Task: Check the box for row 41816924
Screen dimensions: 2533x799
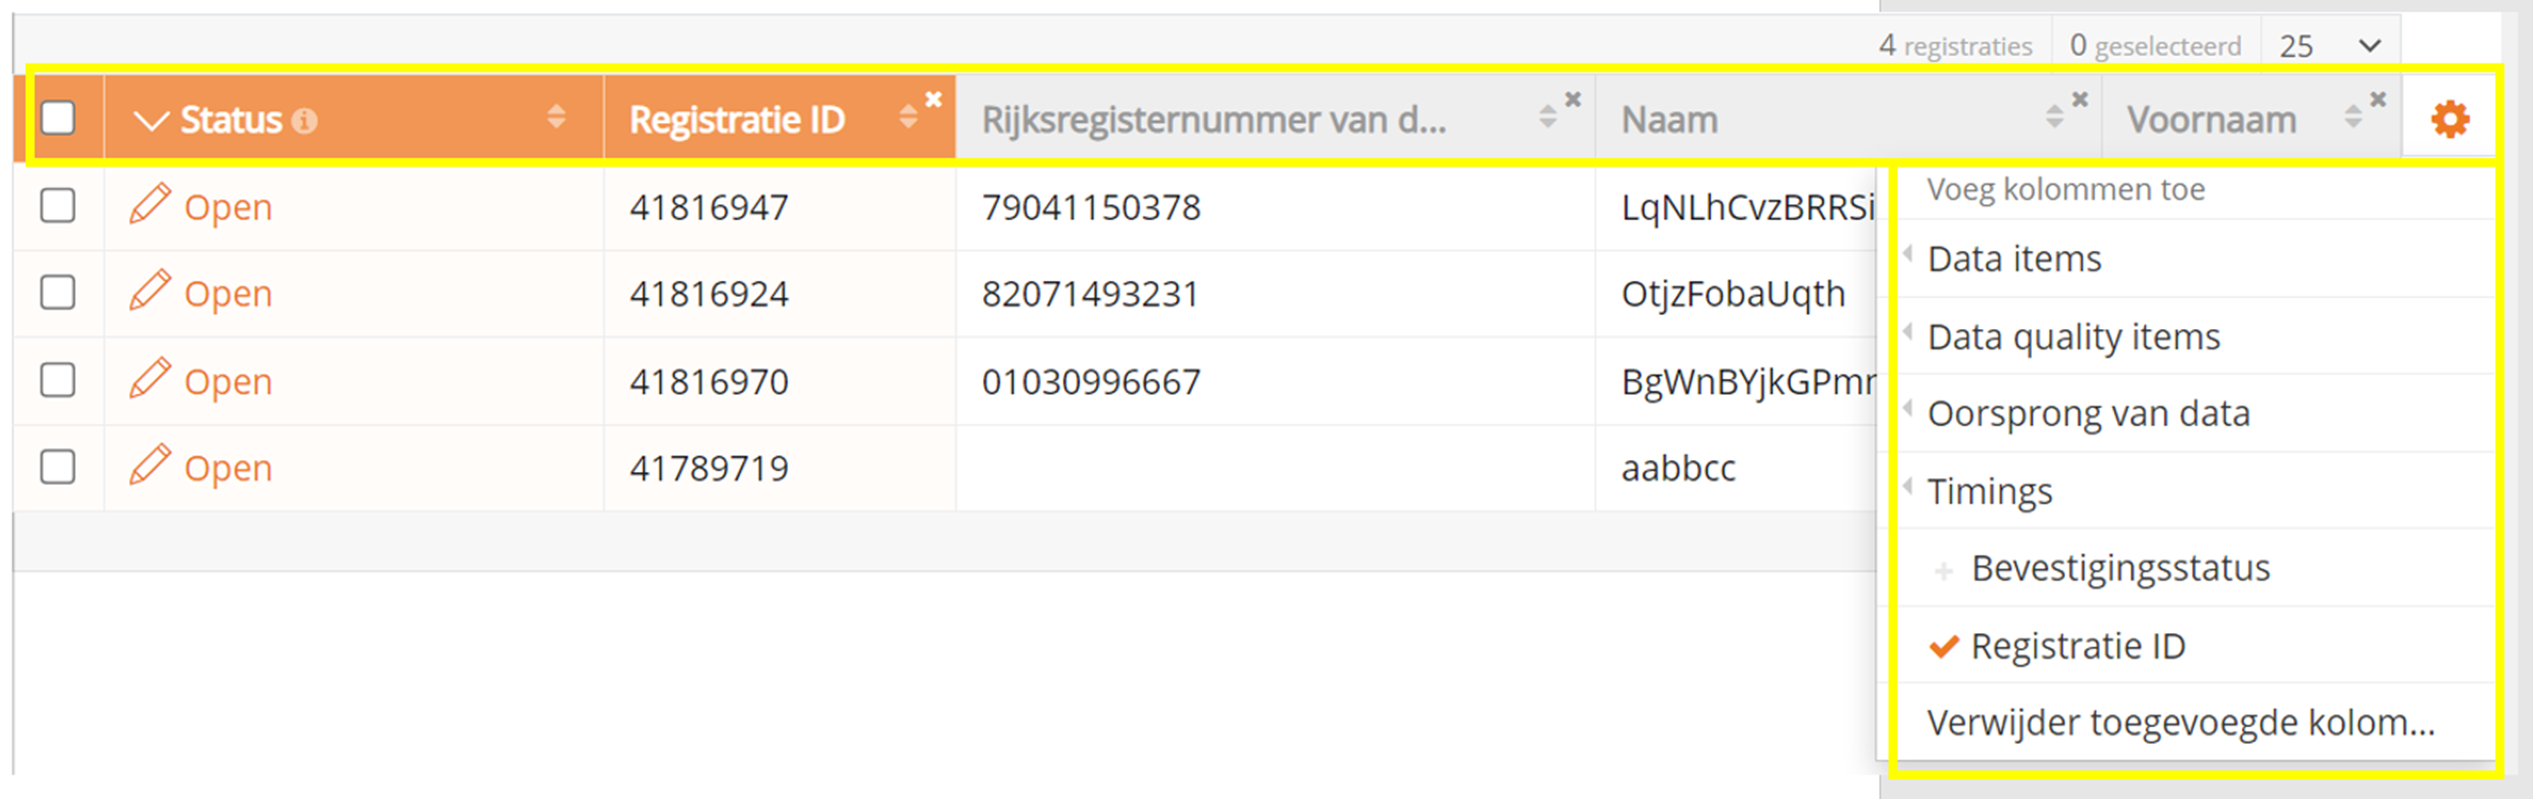Action: pyautogui.click(x=58, y=293)
